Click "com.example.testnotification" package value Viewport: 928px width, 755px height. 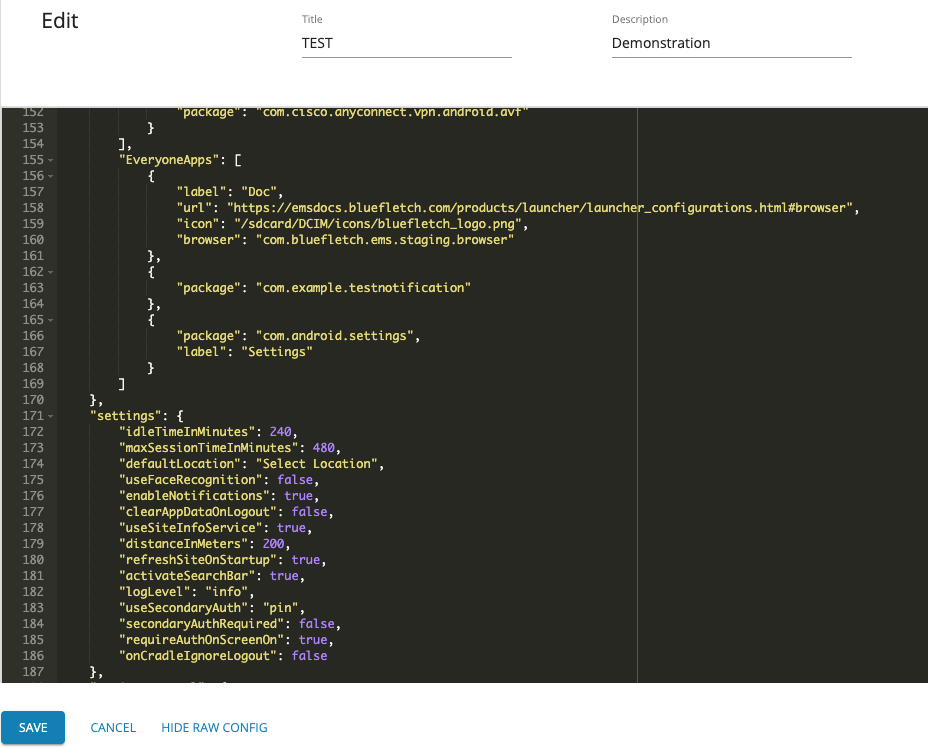363,288
